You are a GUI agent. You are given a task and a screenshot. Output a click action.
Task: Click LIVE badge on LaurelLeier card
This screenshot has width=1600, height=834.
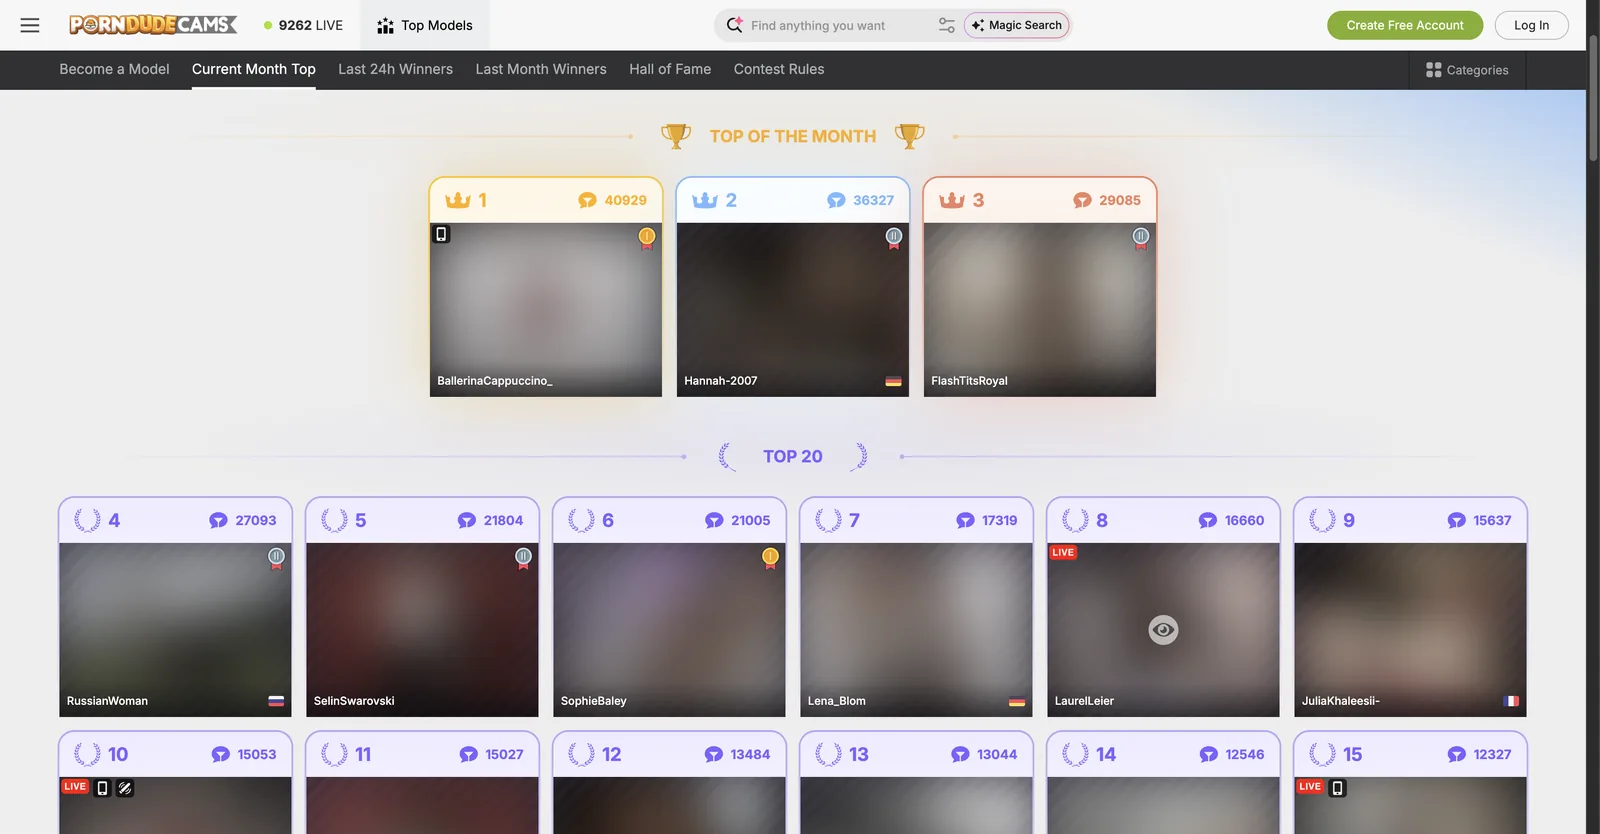(x=1063, y=552)
